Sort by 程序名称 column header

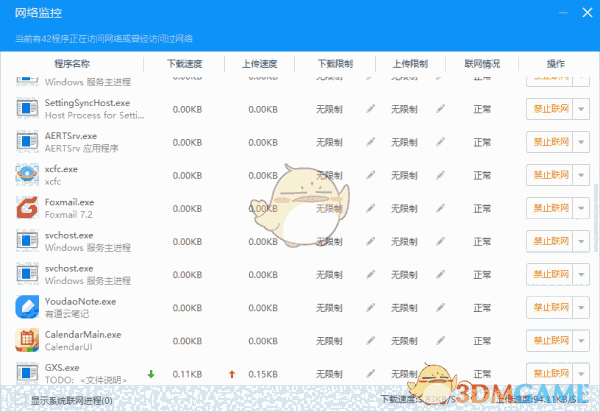(72, 64)
